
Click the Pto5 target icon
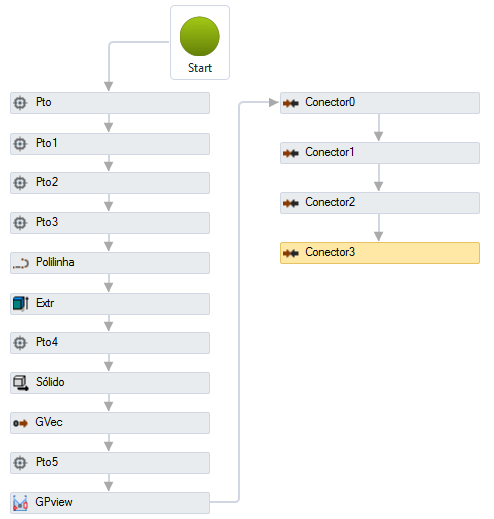(x=20, y=463)
